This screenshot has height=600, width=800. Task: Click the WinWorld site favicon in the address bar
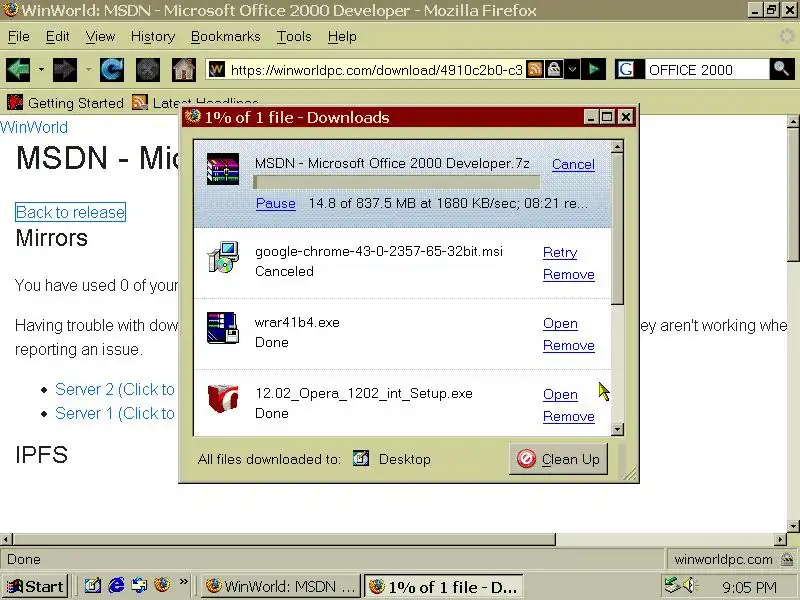coord(217,69)
